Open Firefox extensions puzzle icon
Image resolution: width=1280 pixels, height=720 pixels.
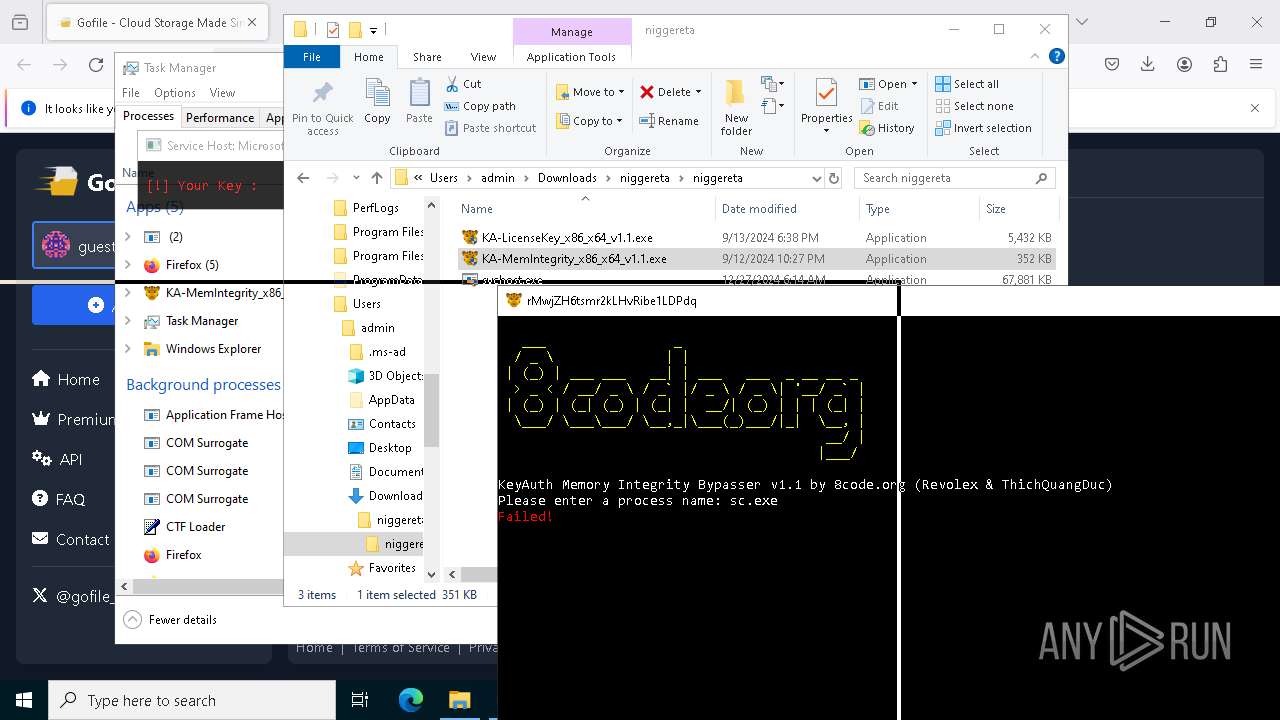tap(1220, 65)
